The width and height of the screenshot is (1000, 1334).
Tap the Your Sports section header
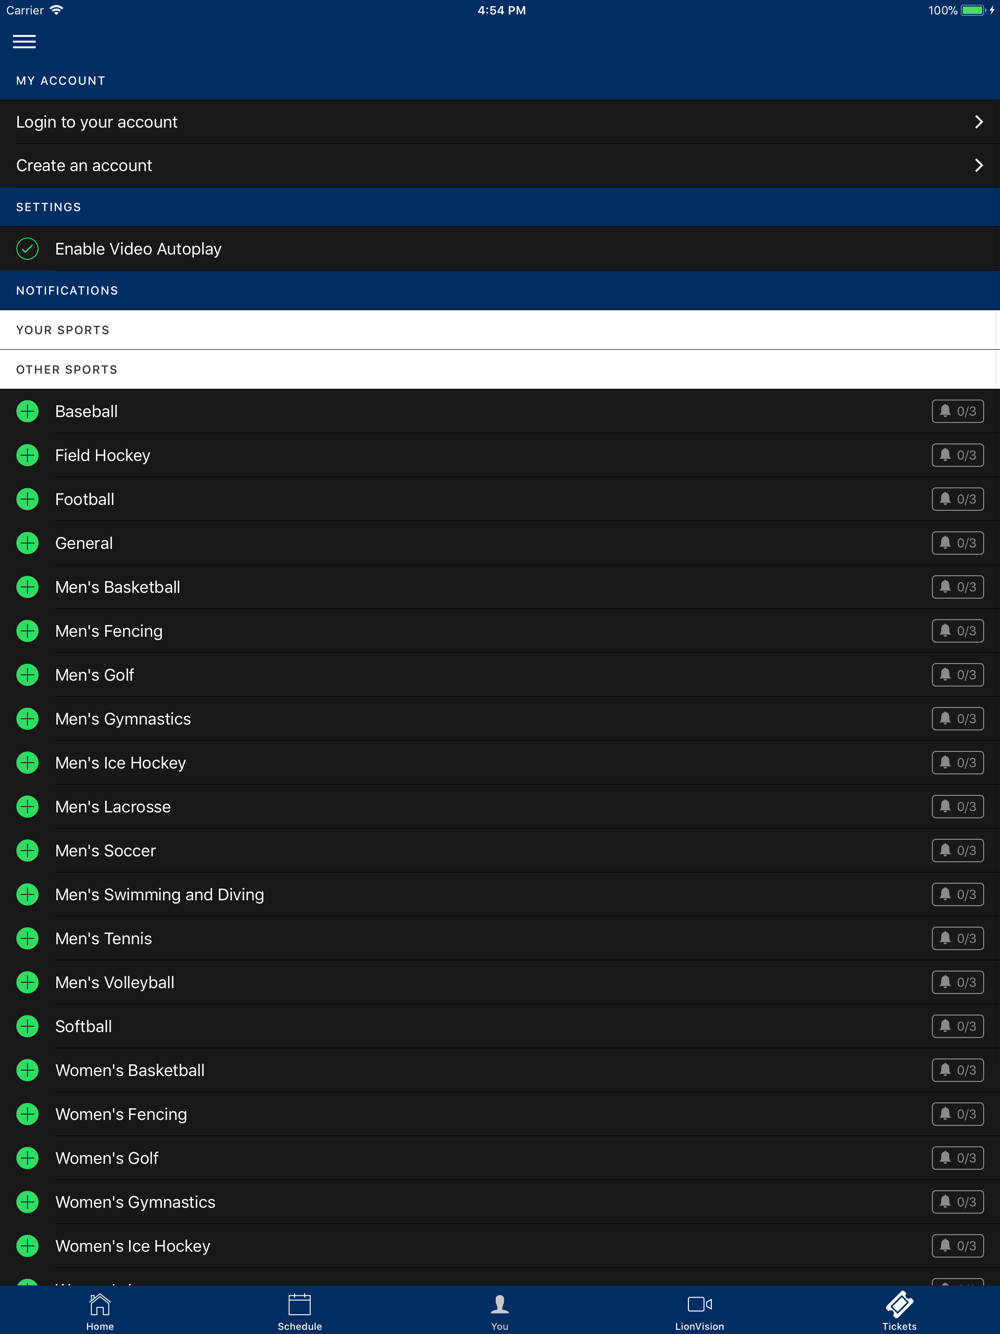tap(500, 330)
